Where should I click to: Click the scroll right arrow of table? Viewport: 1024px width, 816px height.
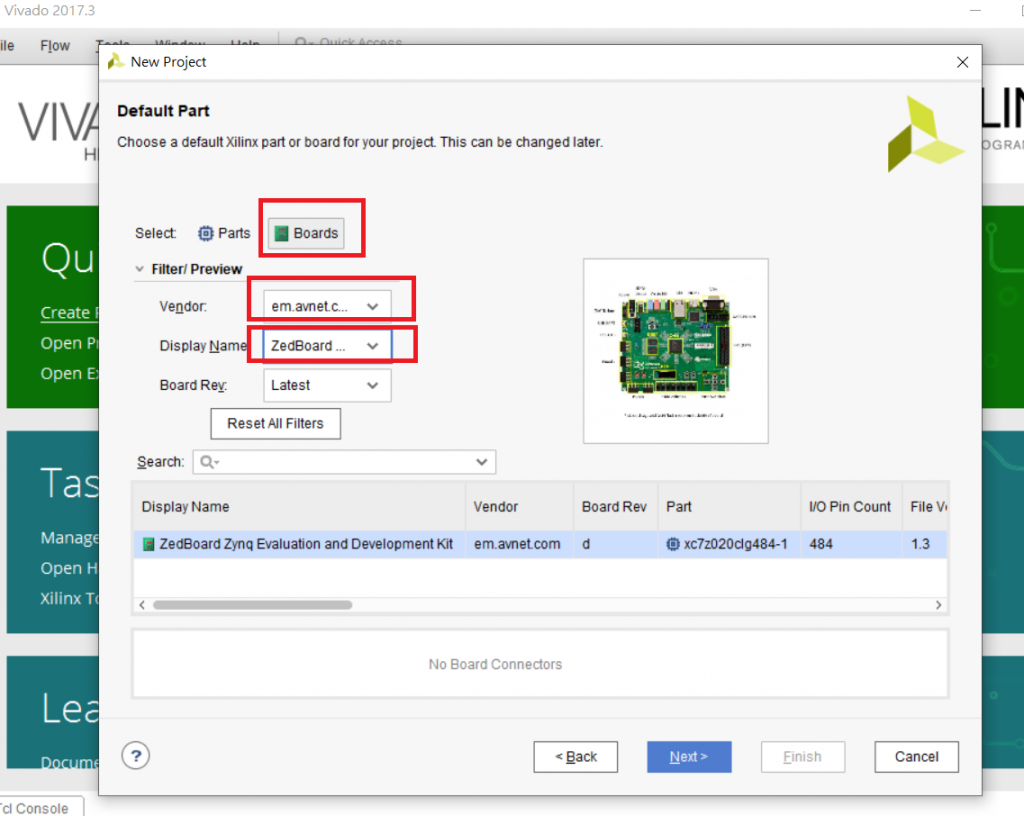938,605
